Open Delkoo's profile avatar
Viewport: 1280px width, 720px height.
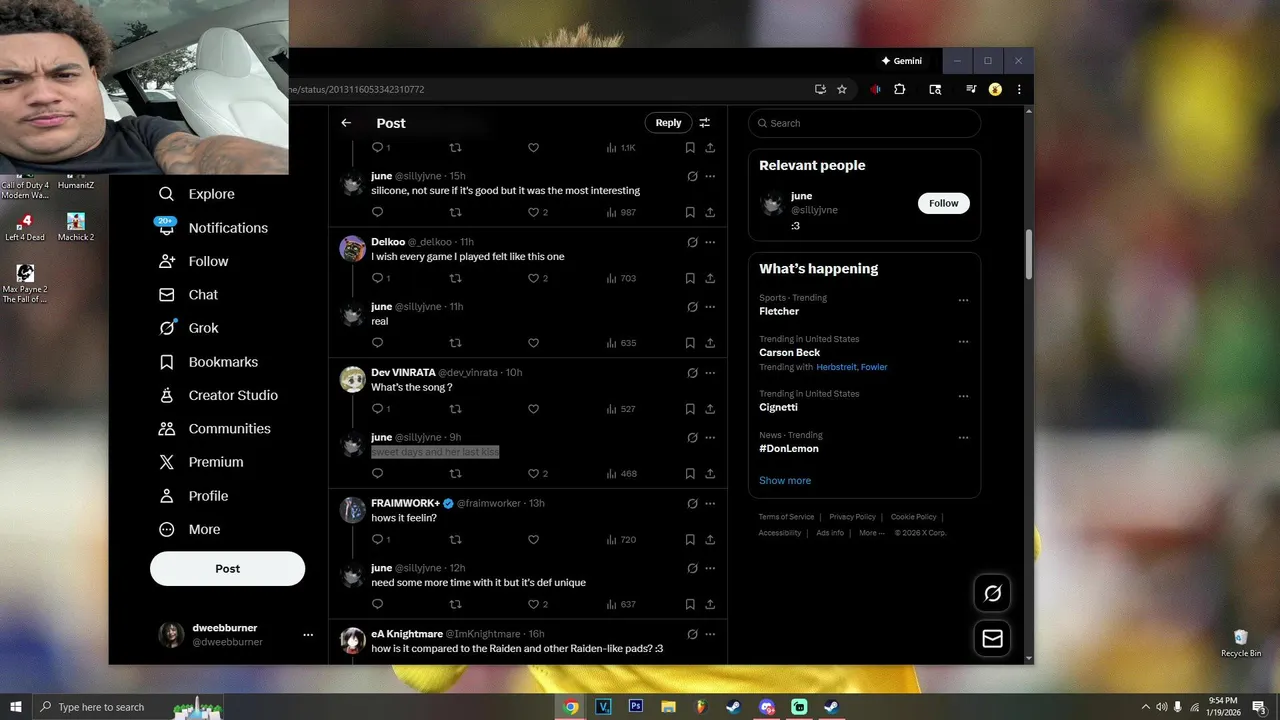pyautogui.click(x=352, y=249)
